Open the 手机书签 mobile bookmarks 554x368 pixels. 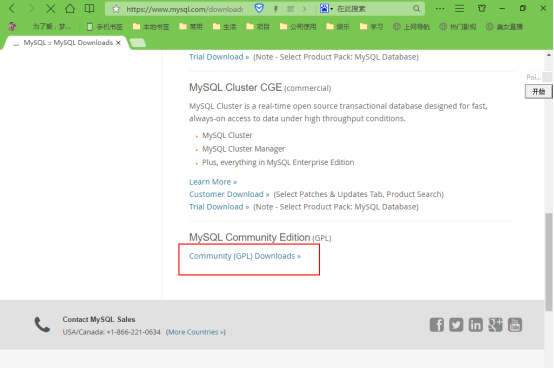point(105,27)
